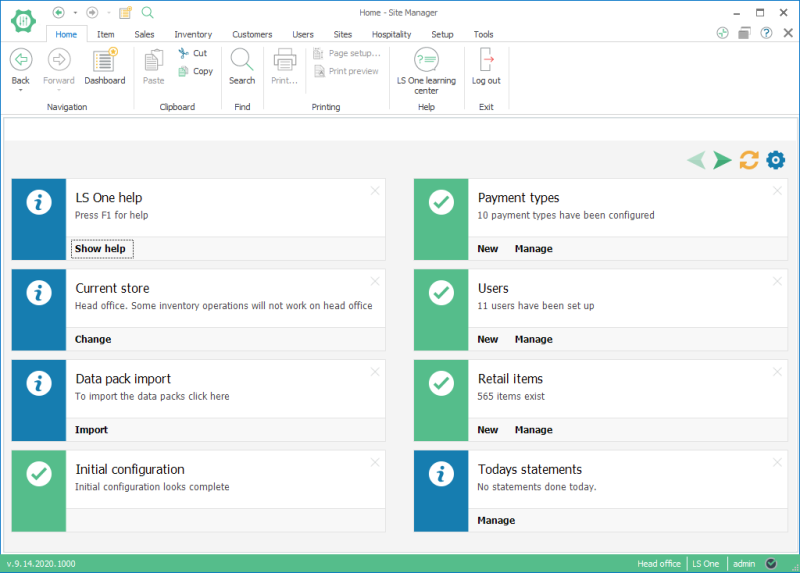
Task: Click the LS One application logo
Action: click(x=23, y=21)
